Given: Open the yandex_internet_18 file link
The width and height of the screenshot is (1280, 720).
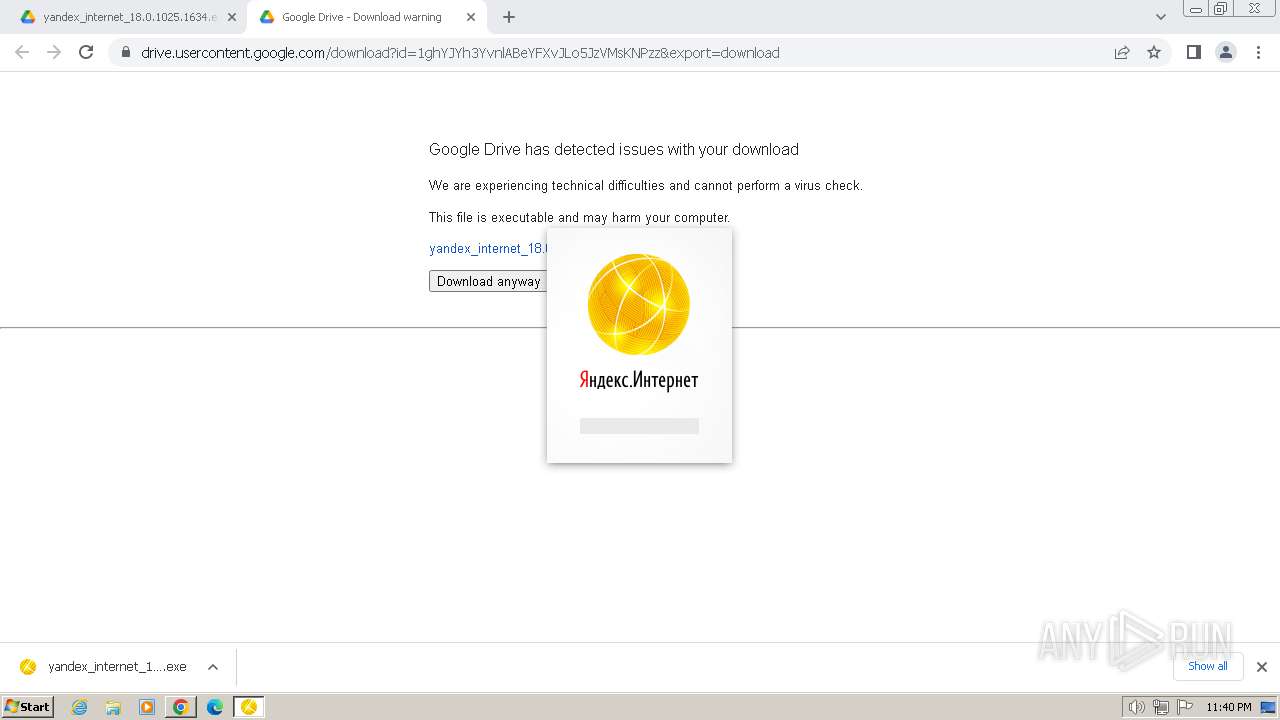Looking at the screenshot, I should 488,248.
